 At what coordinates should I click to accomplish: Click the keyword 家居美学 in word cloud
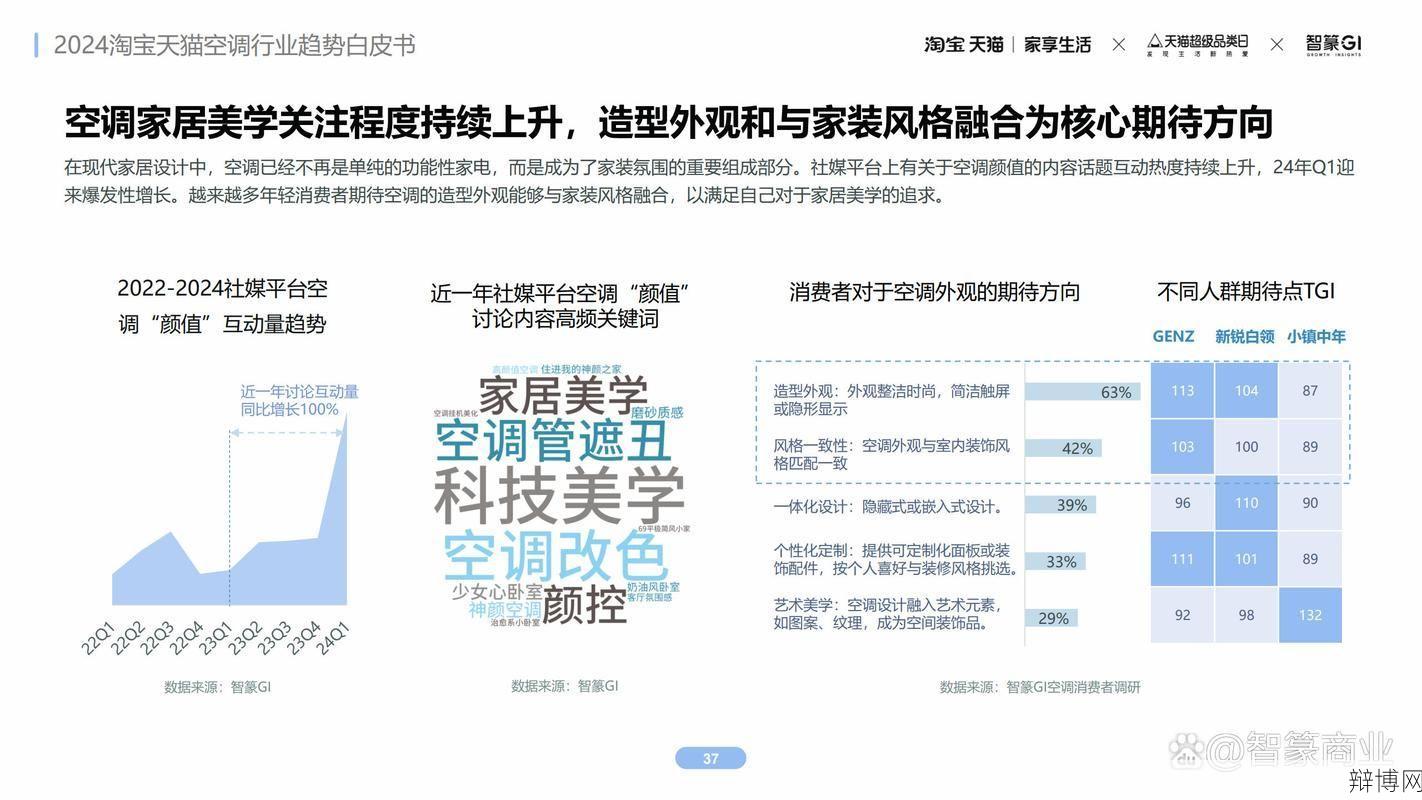(x=563, y=395)
